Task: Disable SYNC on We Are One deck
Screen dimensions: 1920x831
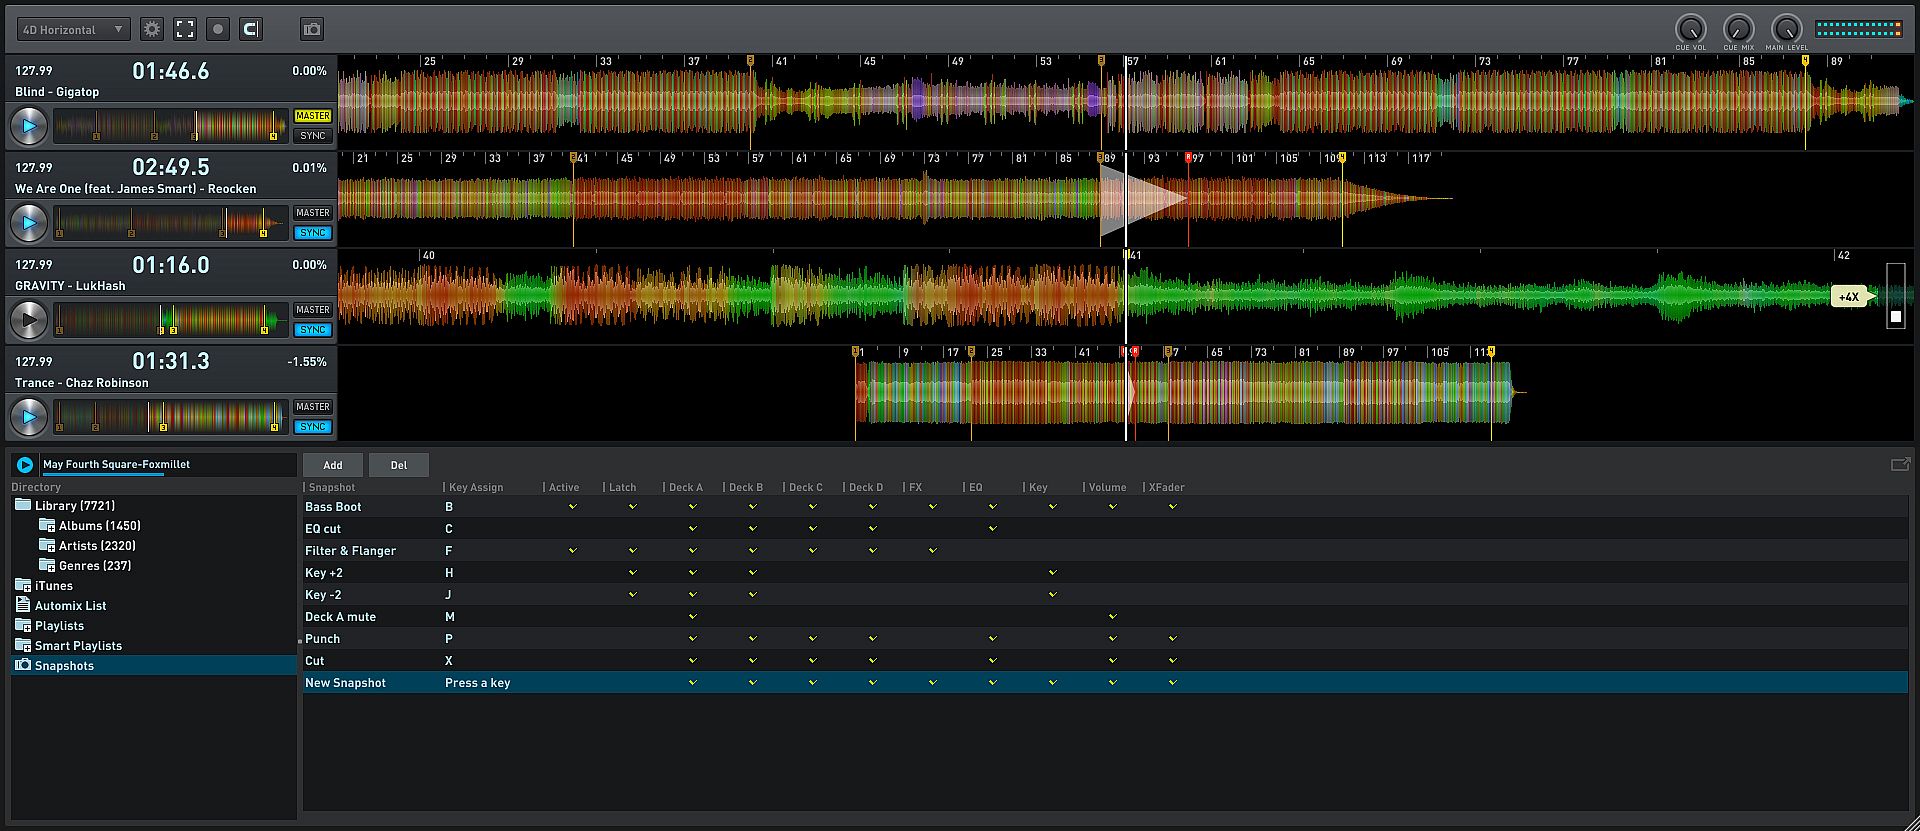Action: coord(313,233)
